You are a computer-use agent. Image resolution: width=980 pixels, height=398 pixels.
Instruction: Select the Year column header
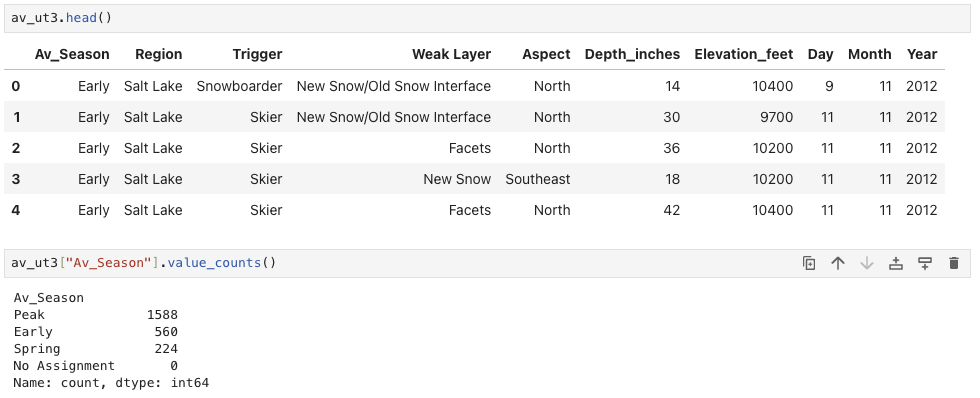pyautogui.click(x=922, y=54)
